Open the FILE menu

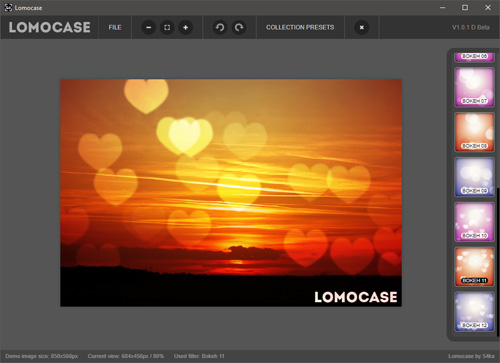(115, 27)
